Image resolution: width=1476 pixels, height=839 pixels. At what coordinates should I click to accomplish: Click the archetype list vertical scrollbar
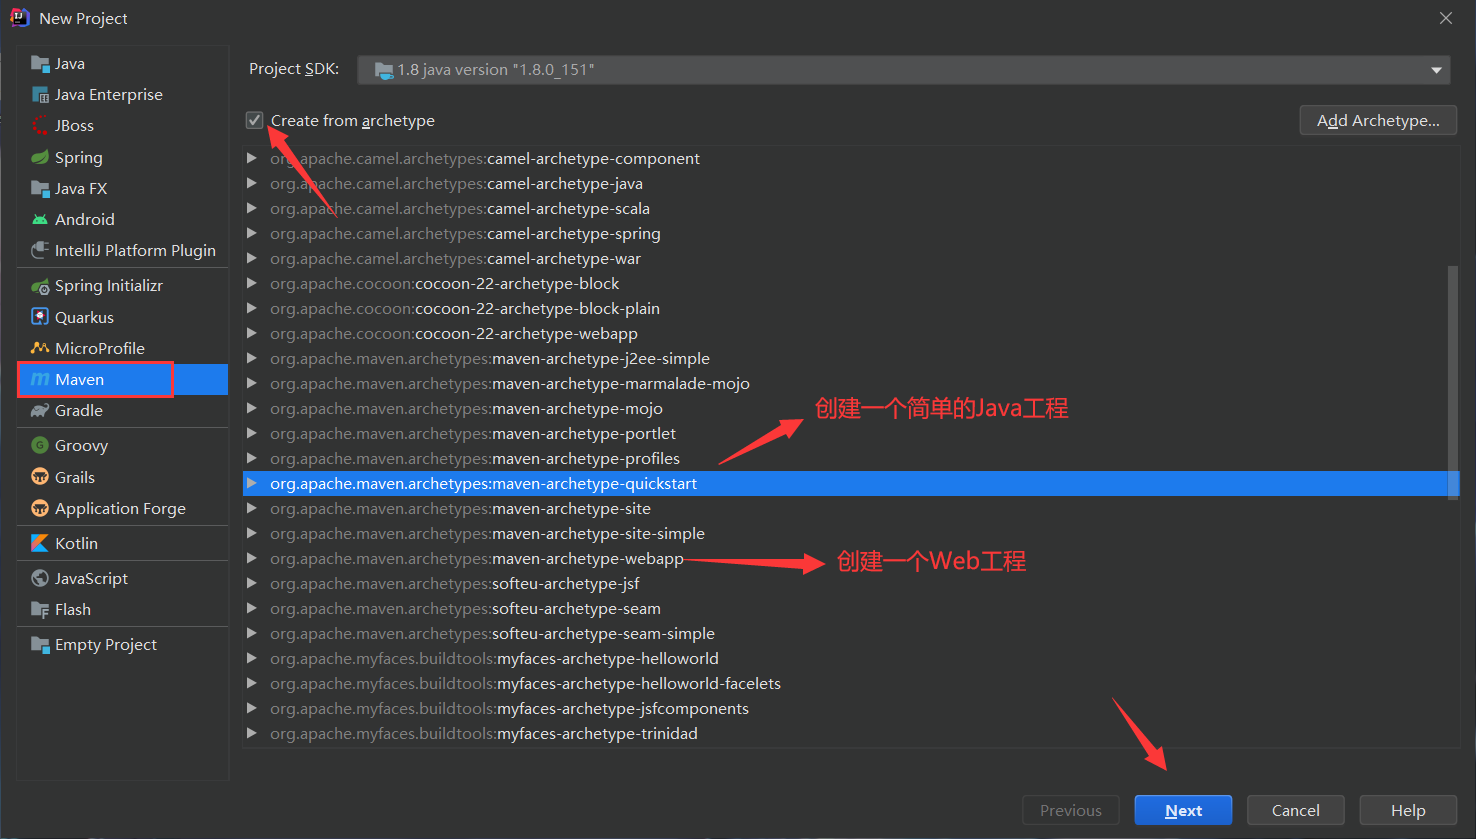(x=1454, y=385)
